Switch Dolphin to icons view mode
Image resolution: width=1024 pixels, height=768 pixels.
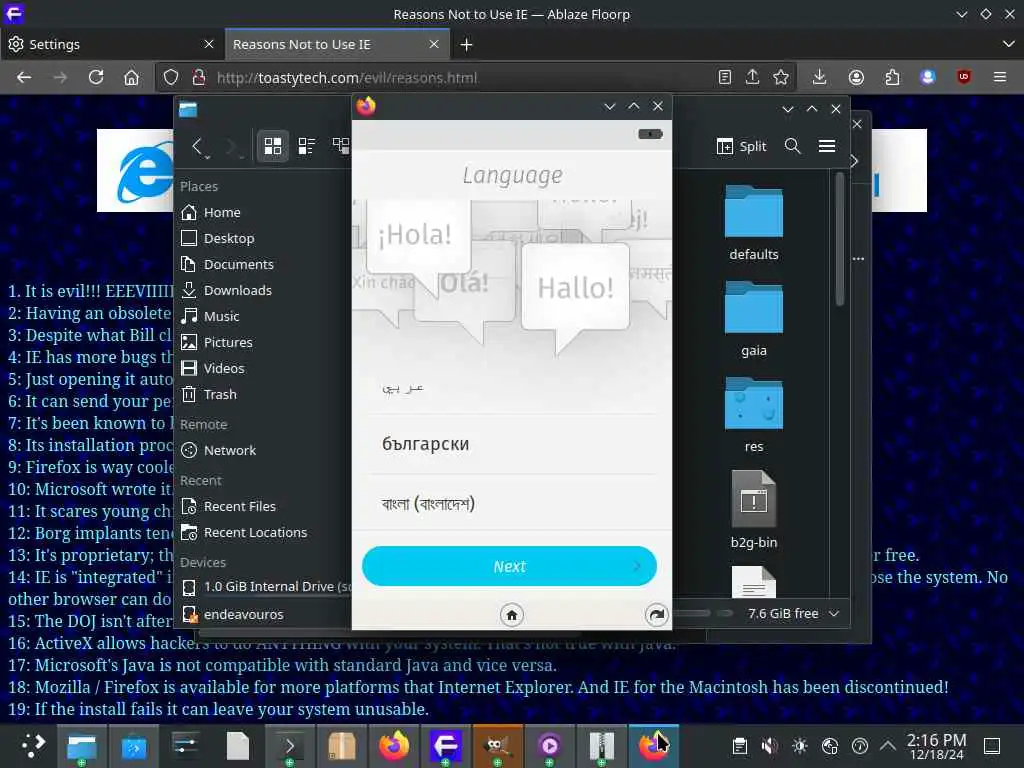click(272, 146)
